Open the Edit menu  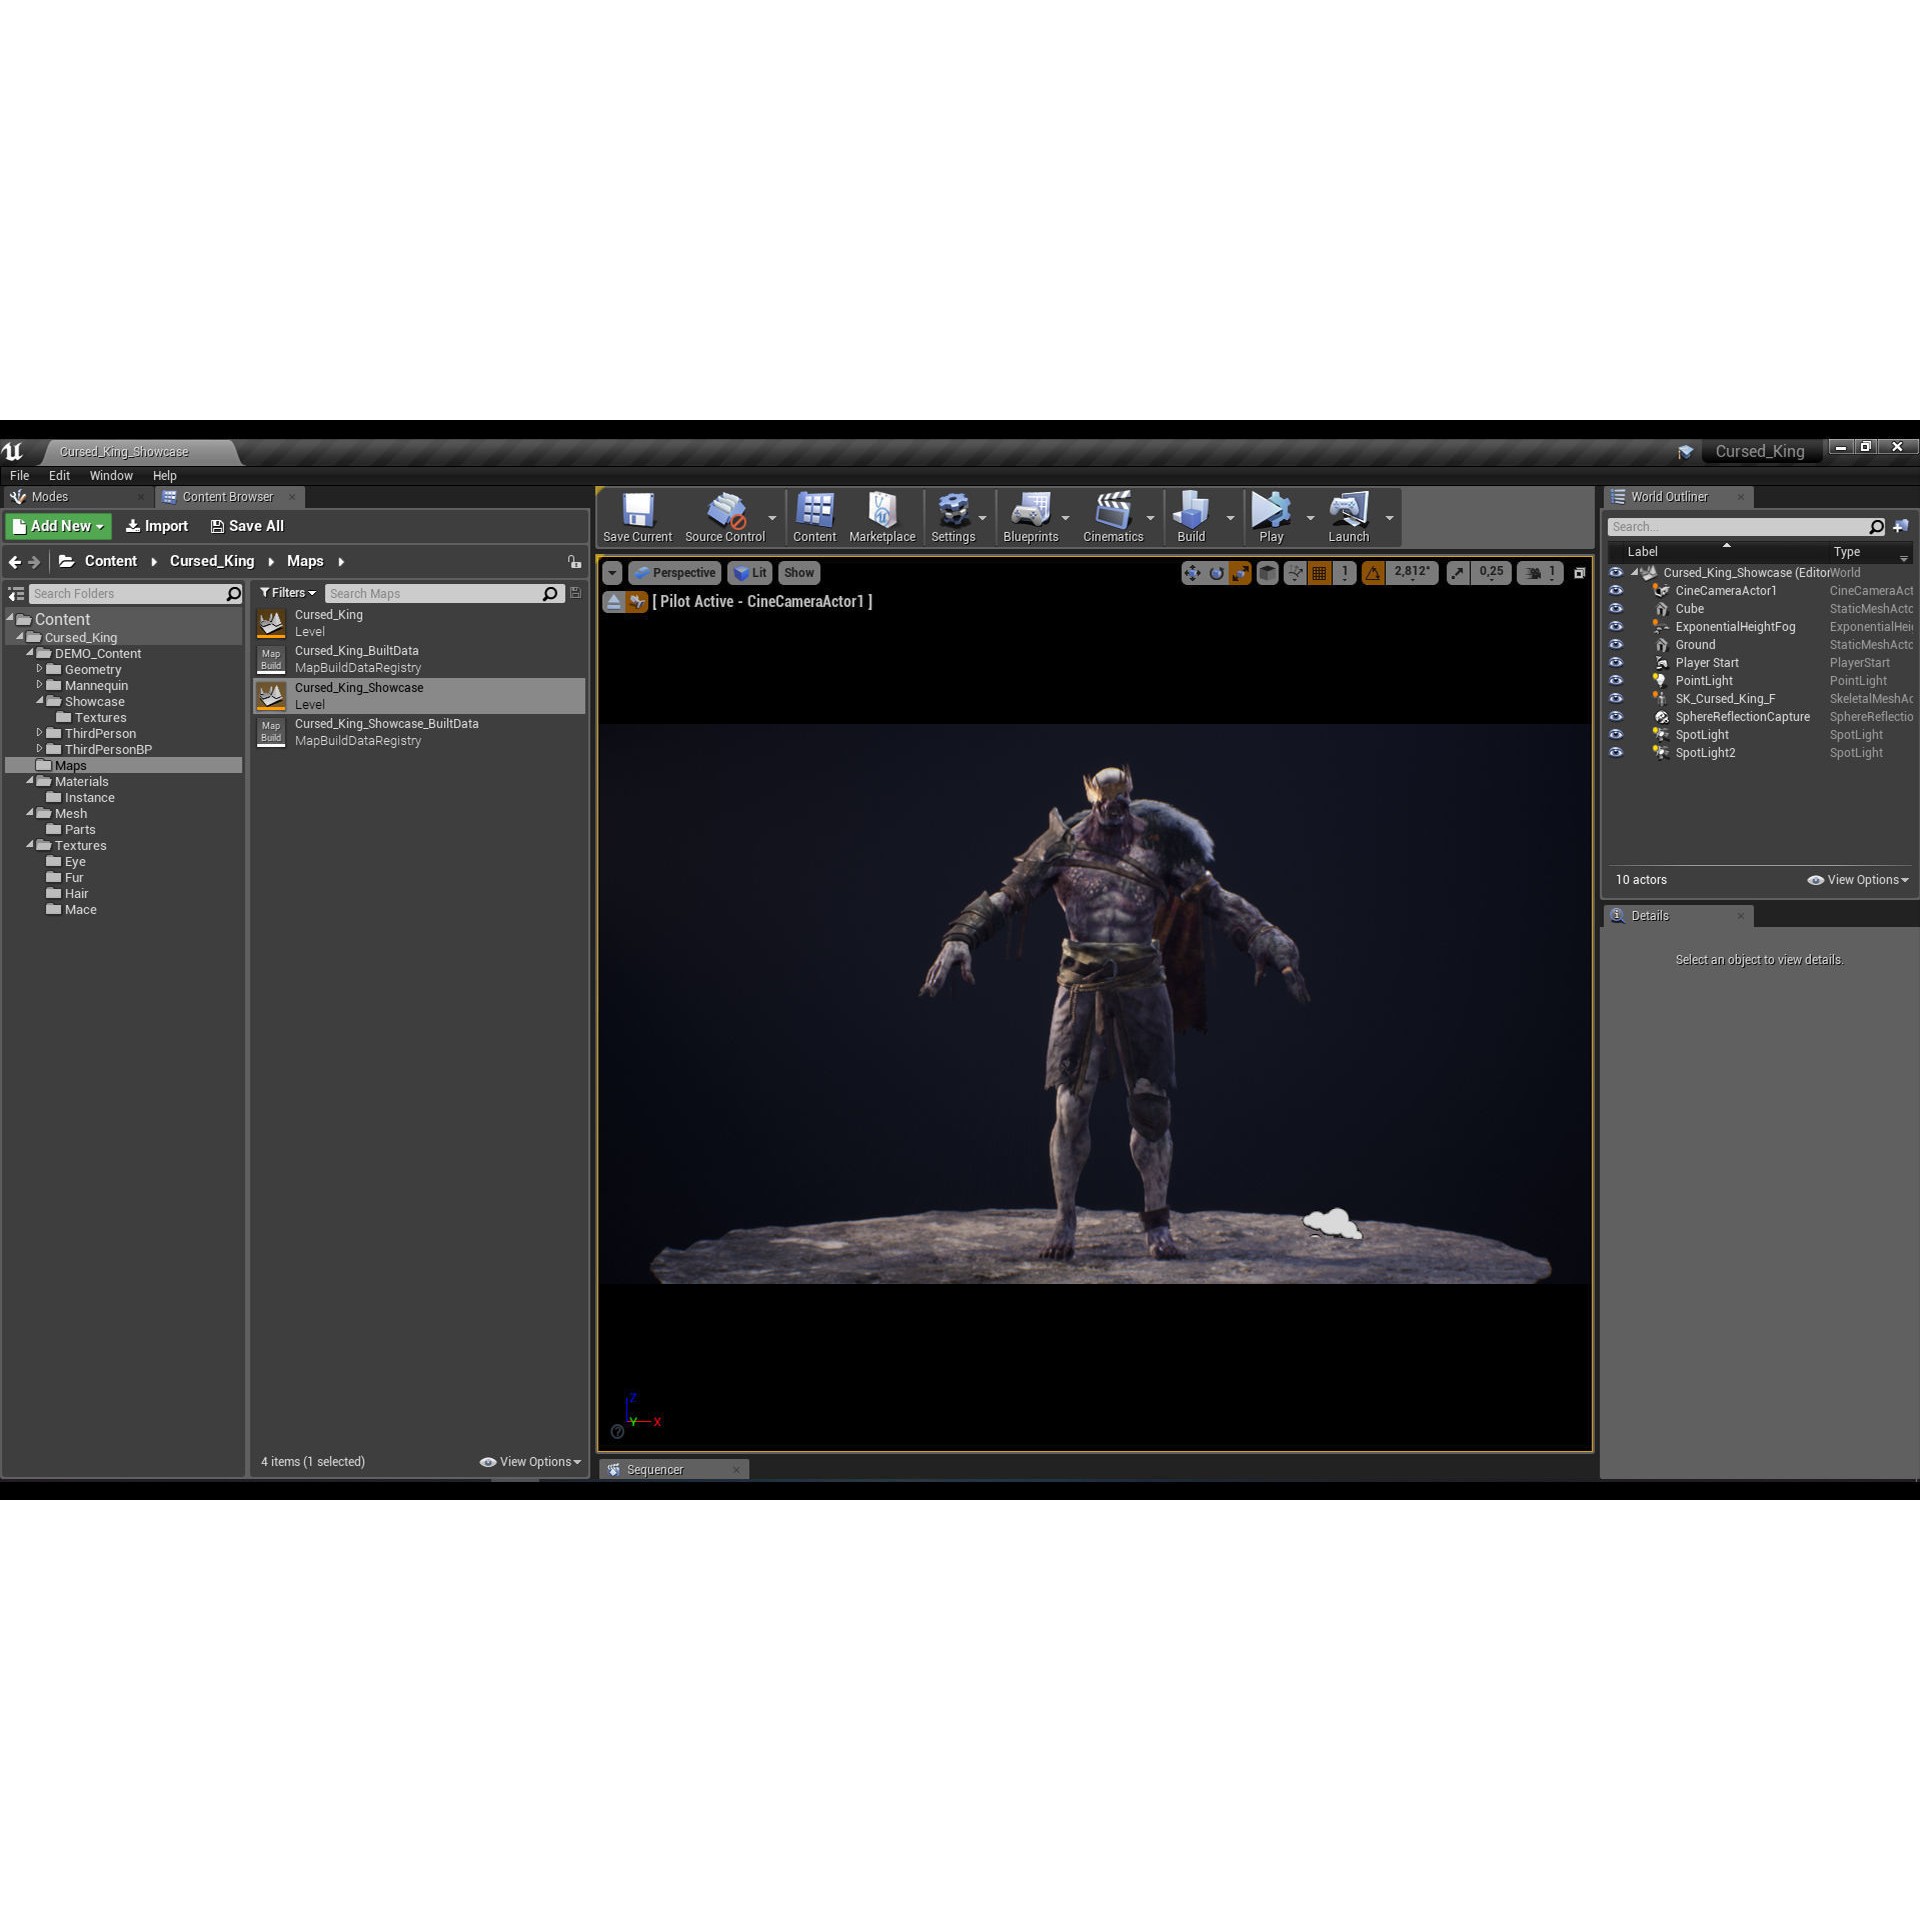59,475
